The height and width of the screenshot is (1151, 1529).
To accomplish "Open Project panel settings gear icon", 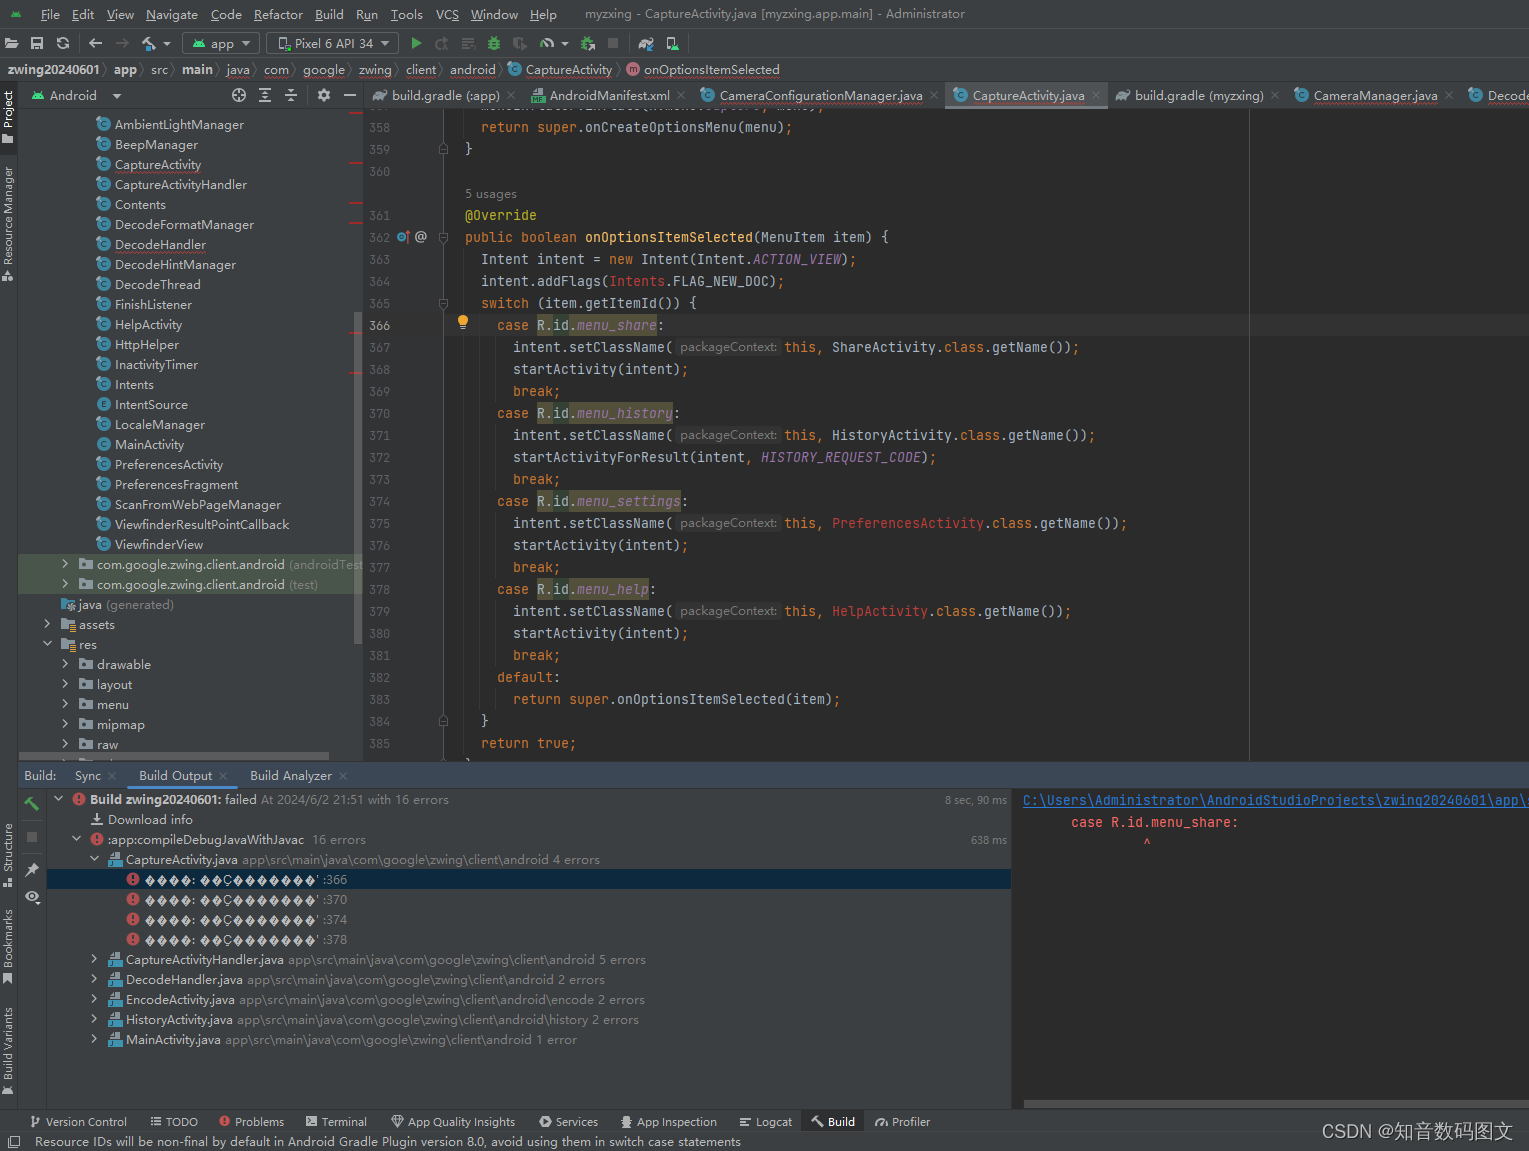I will pyautogui.click(x=323, y=95).
